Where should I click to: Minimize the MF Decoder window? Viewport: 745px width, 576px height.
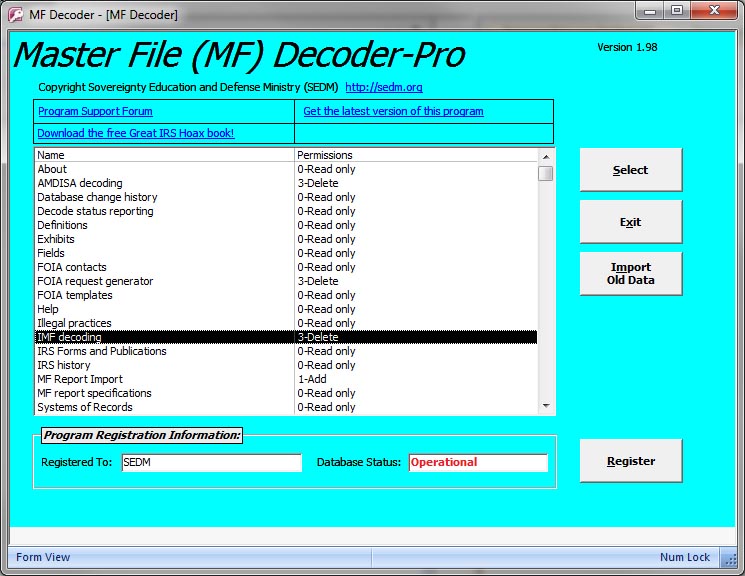click(x=650, y=10)
